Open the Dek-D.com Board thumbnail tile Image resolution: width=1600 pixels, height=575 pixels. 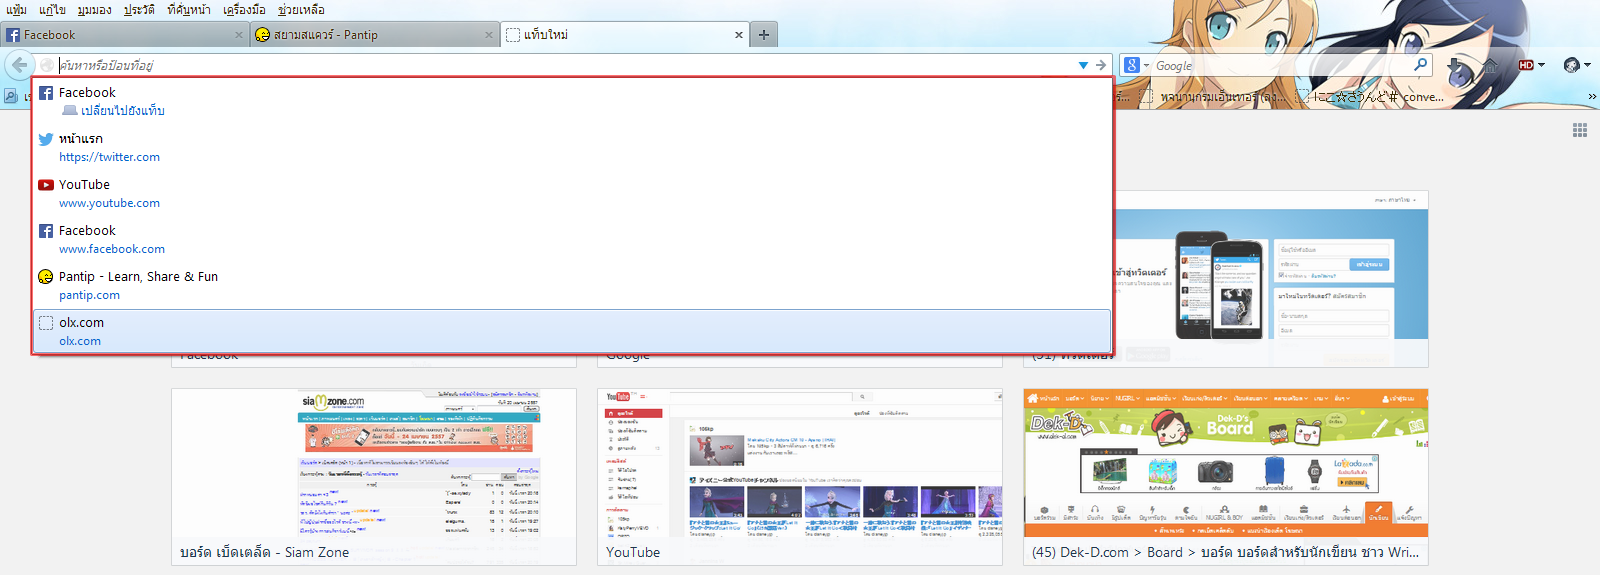(1226, 477)
